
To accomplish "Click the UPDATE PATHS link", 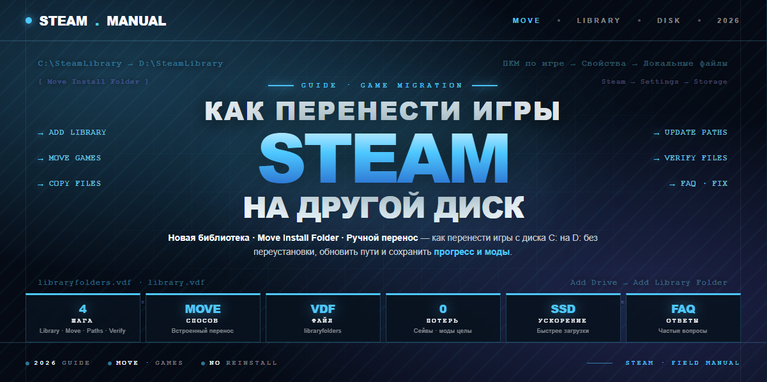I will [x=690, y=133].
